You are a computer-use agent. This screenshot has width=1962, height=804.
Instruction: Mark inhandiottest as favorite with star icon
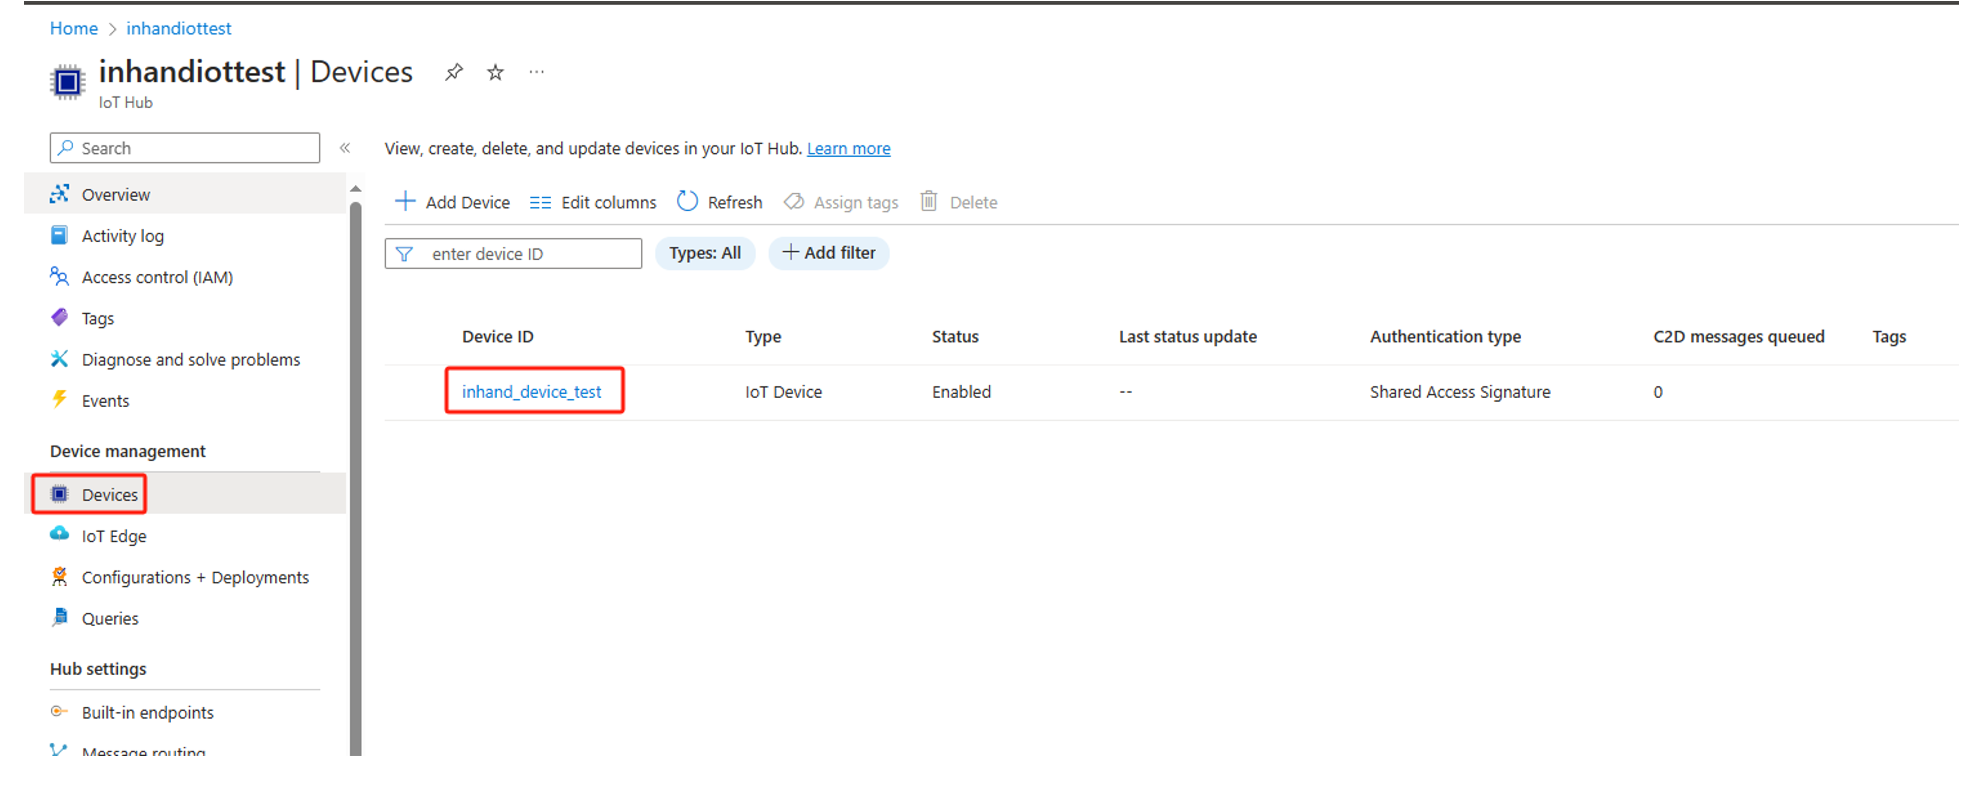[495, 72]
